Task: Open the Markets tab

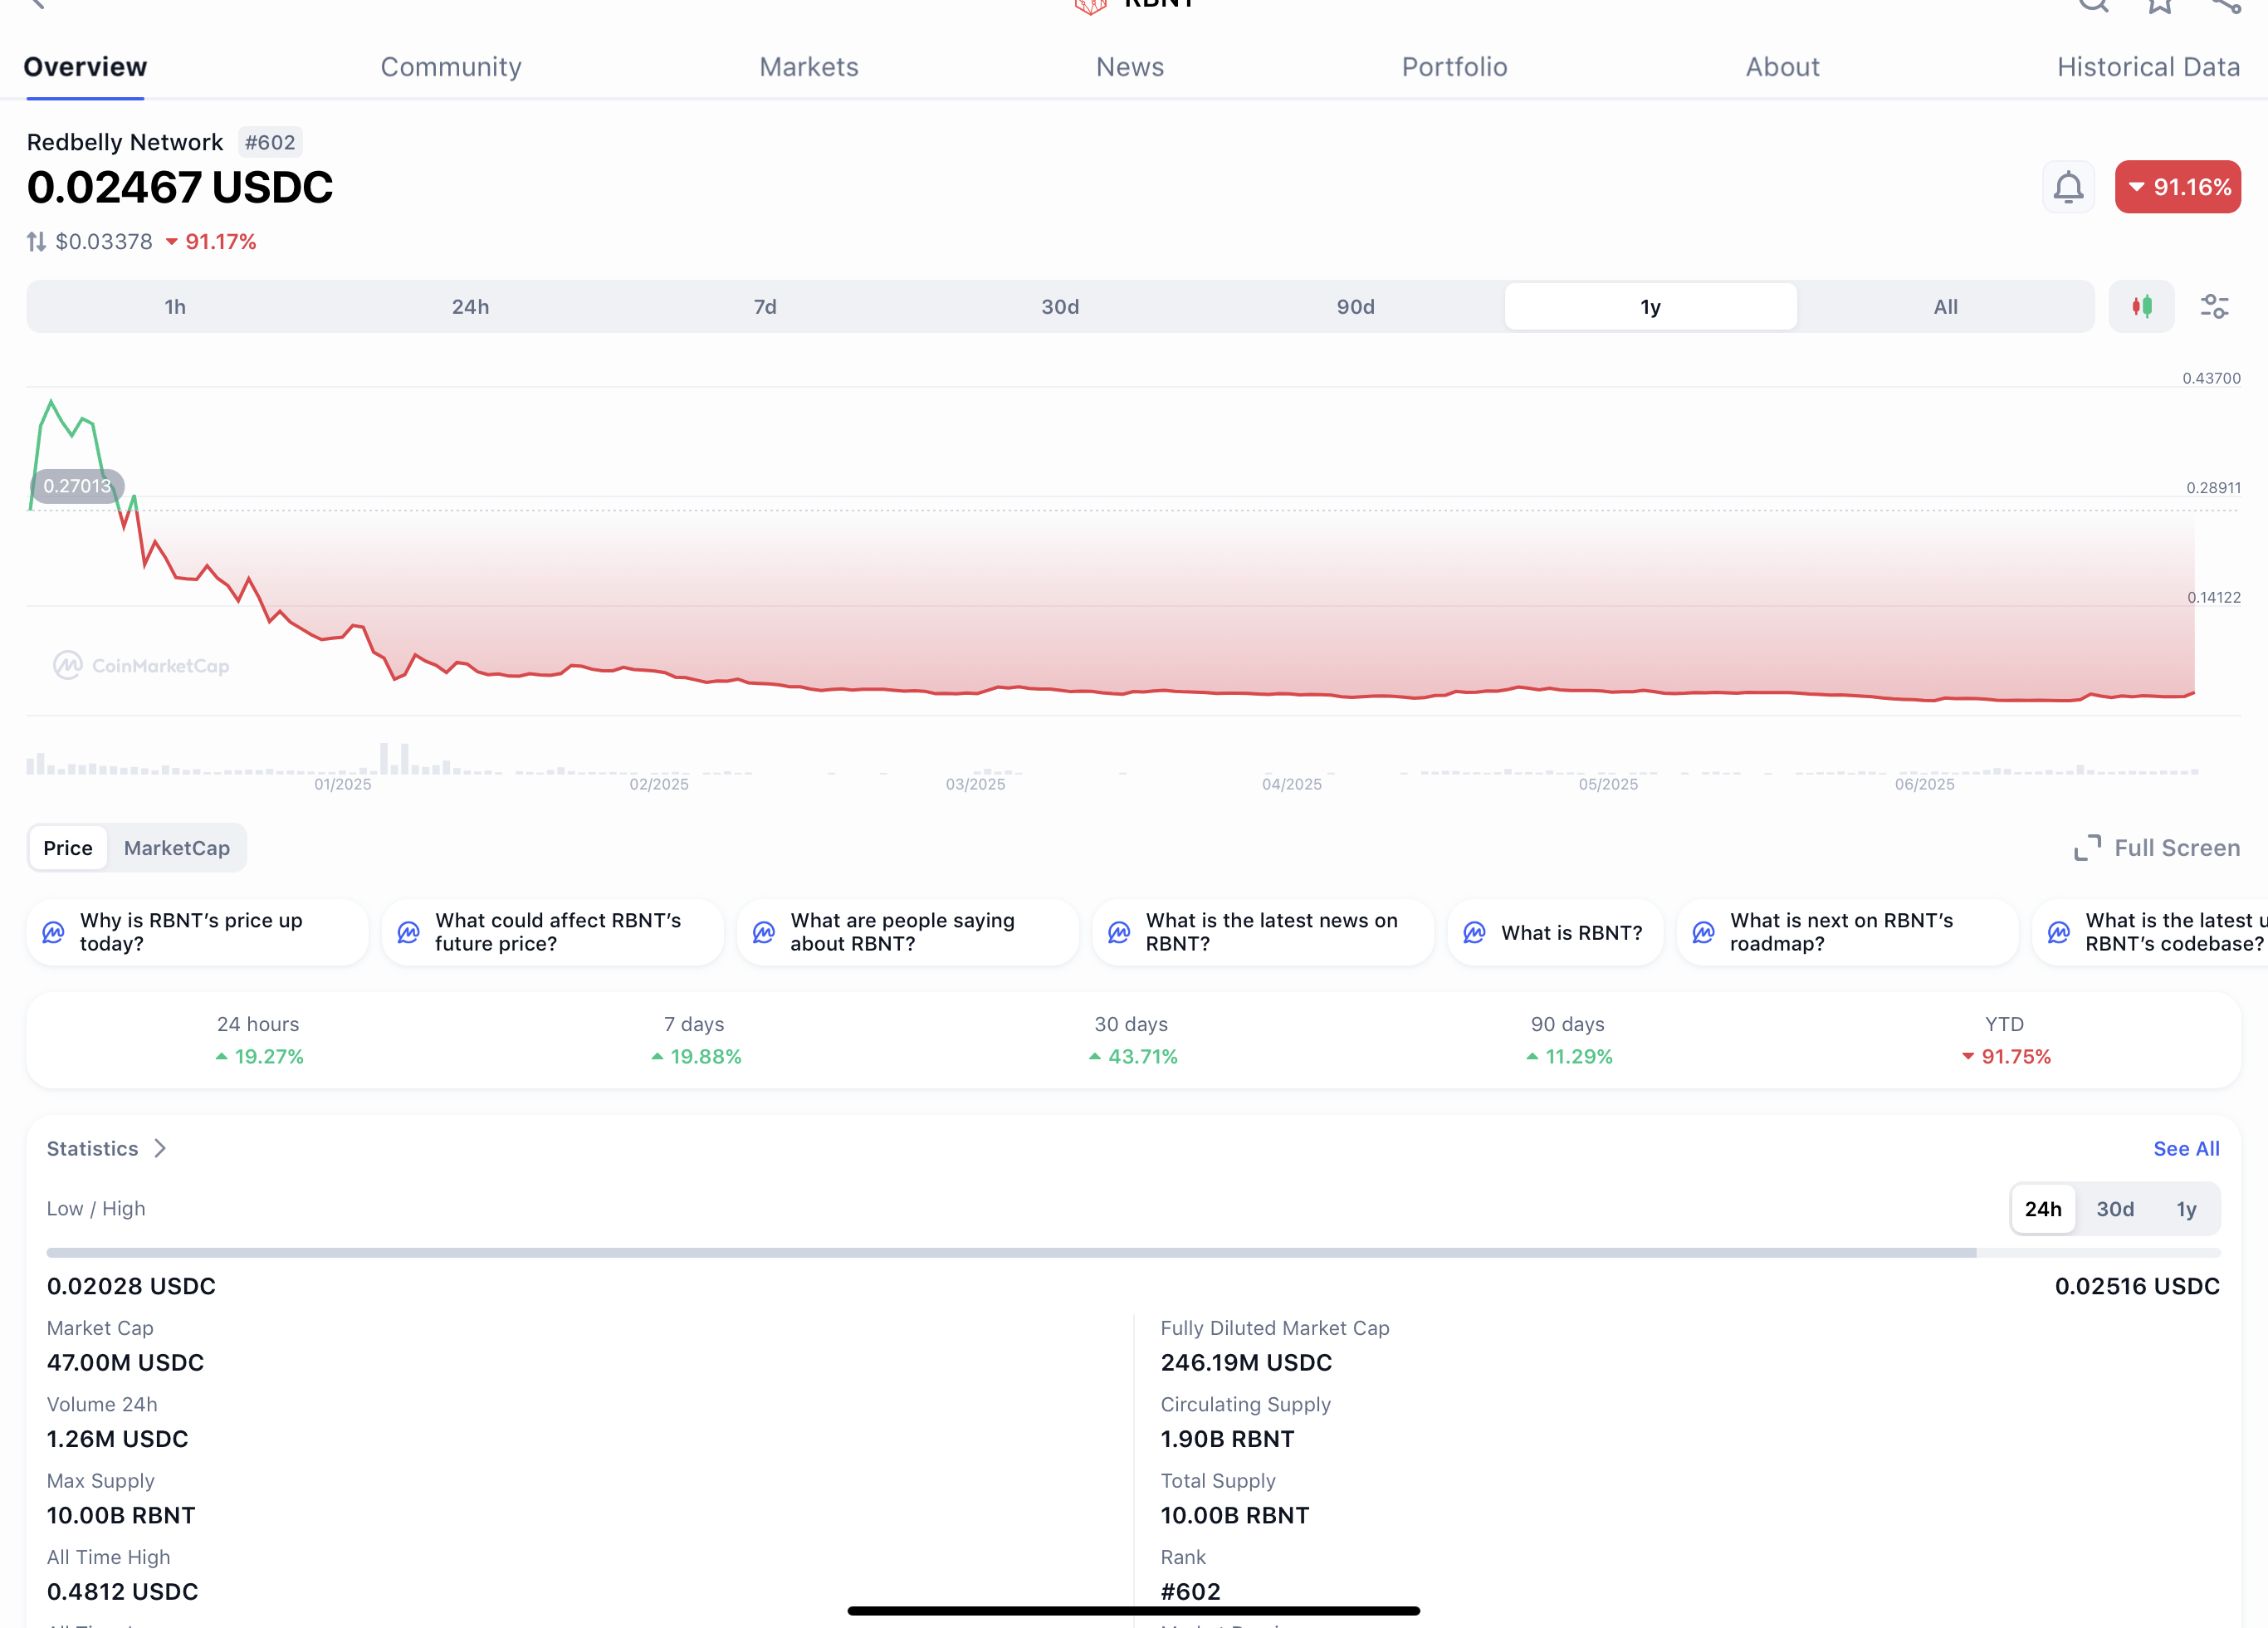Action: [809, 67]
